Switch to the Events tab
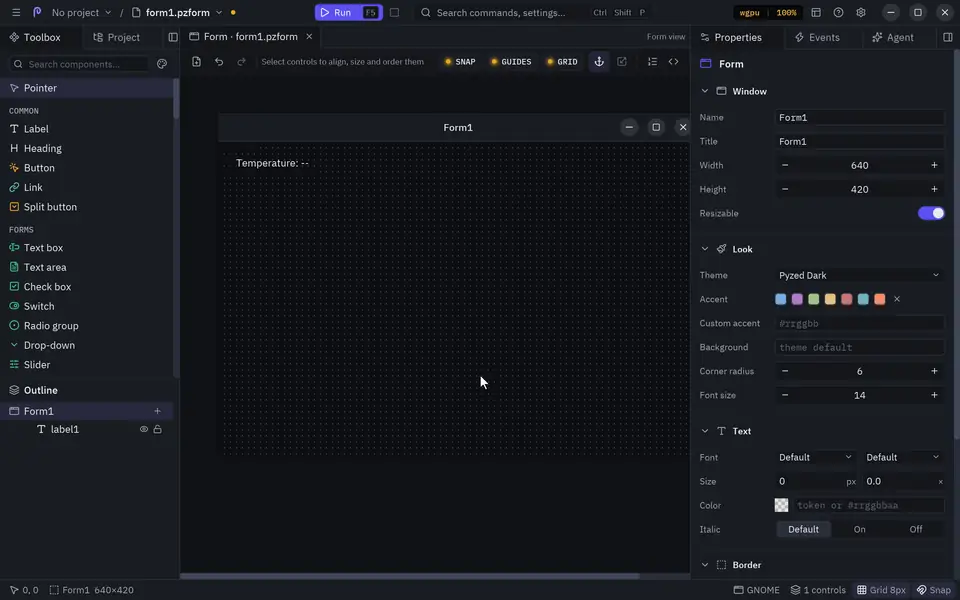 (817, 37)
